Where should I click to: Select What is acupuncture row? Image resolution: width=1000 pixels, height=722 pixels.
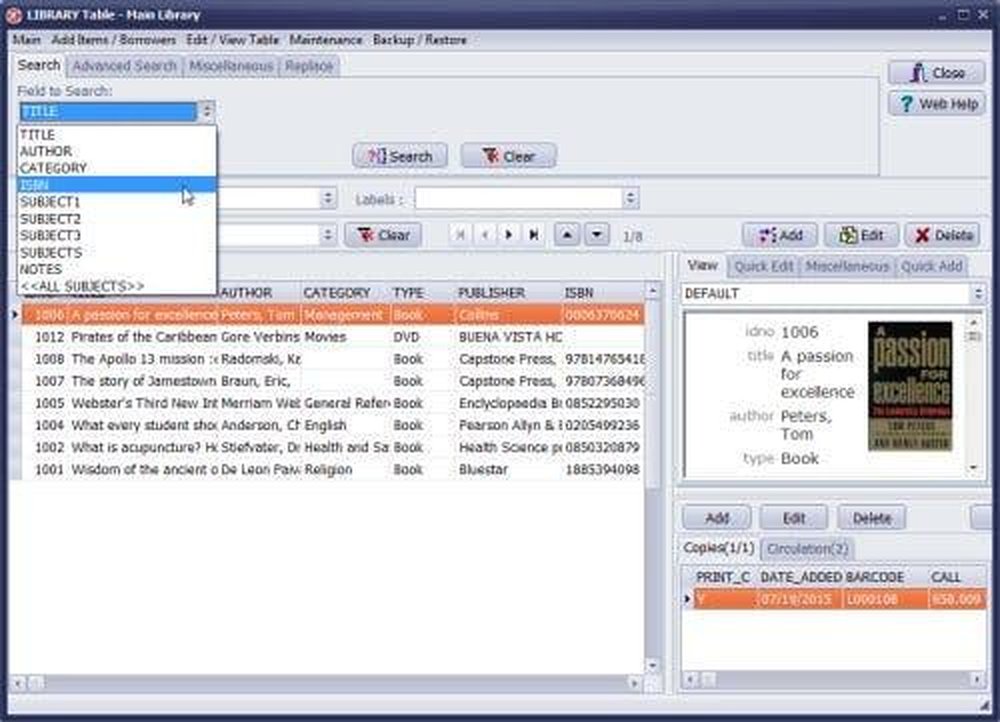(334, 448)
